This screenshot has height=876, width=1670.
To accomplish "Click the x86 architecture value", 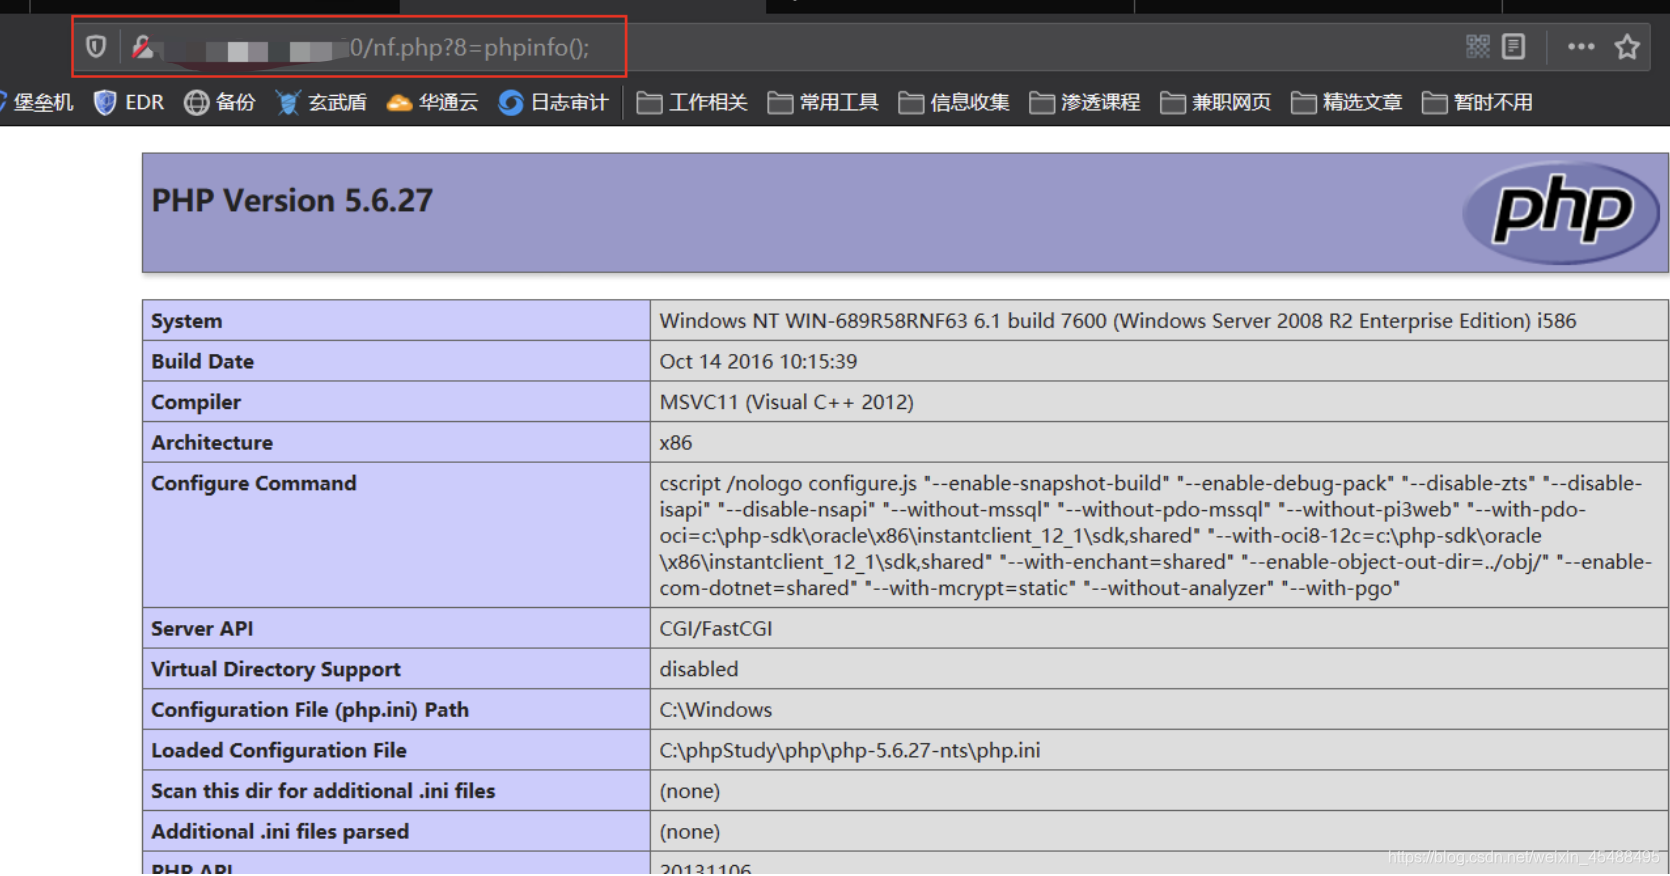I will pyautogui.click(x=675, y=442).
